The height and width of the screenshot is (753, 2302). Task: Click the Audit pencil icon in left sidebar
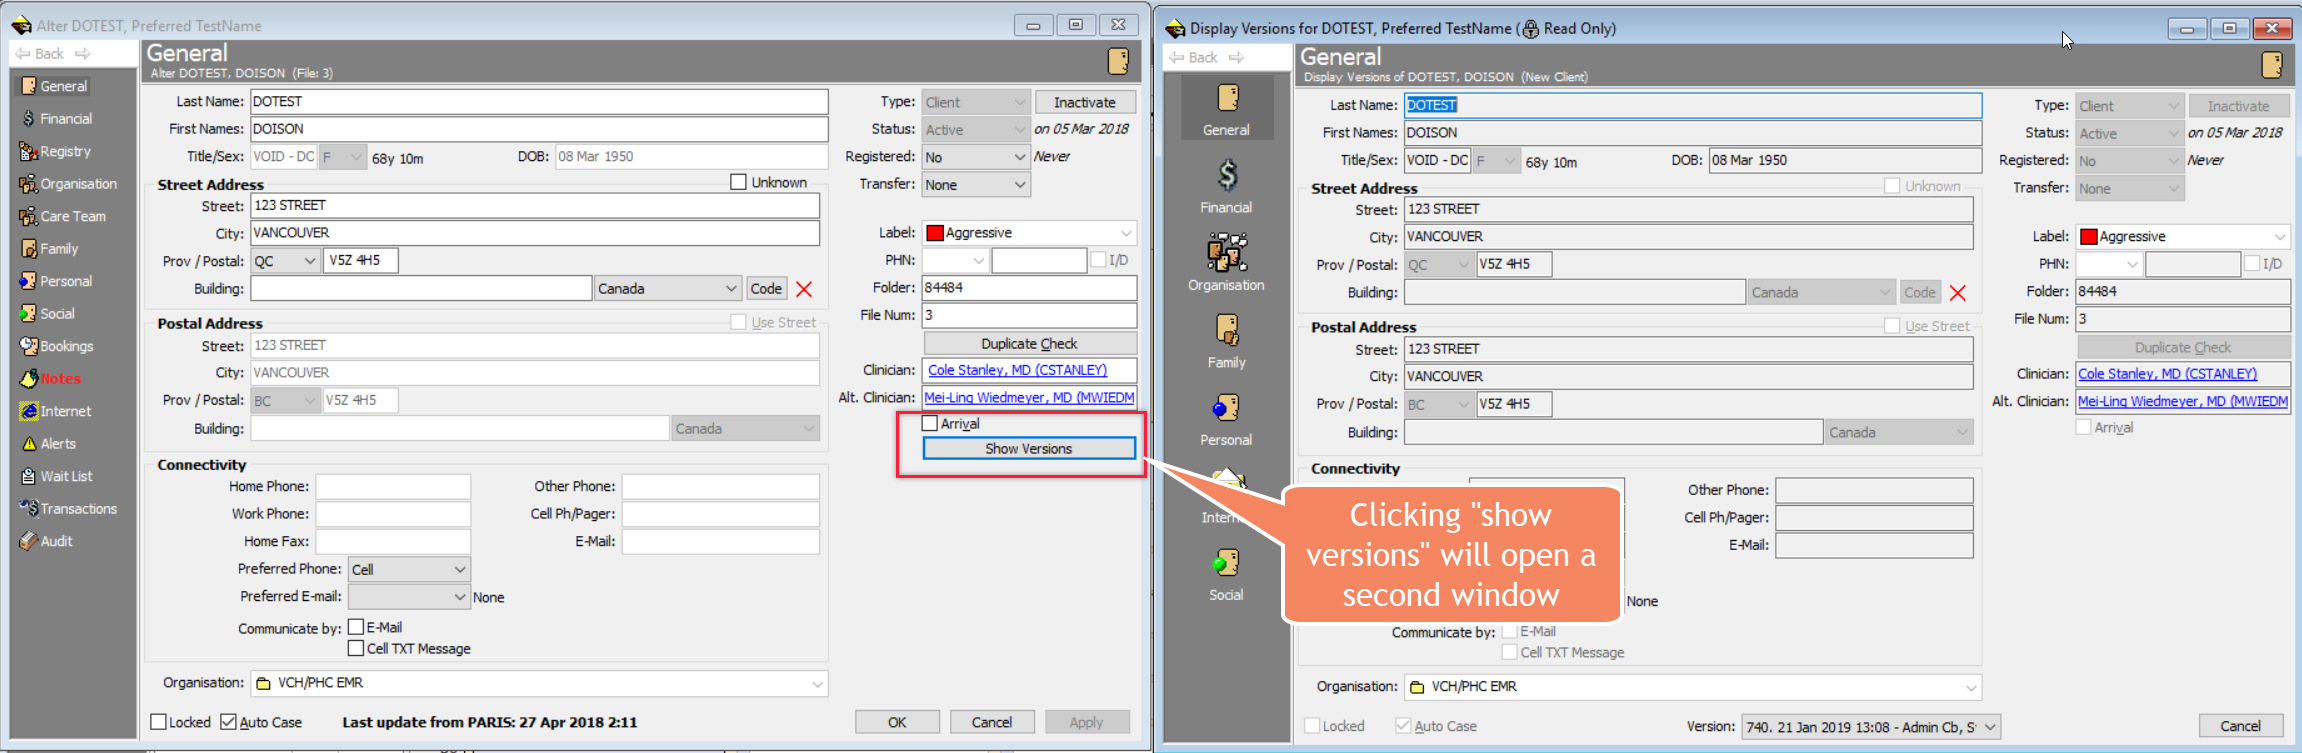pos(29,541)
